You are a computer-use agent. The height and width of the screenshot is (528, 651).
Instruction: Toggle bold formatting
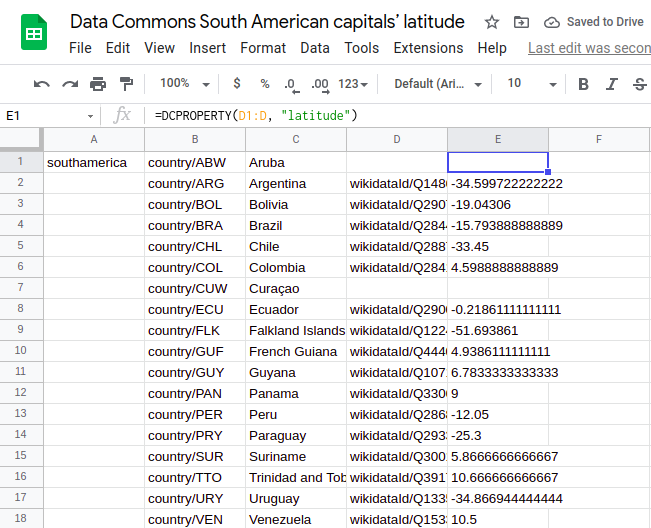click(583, 84)
